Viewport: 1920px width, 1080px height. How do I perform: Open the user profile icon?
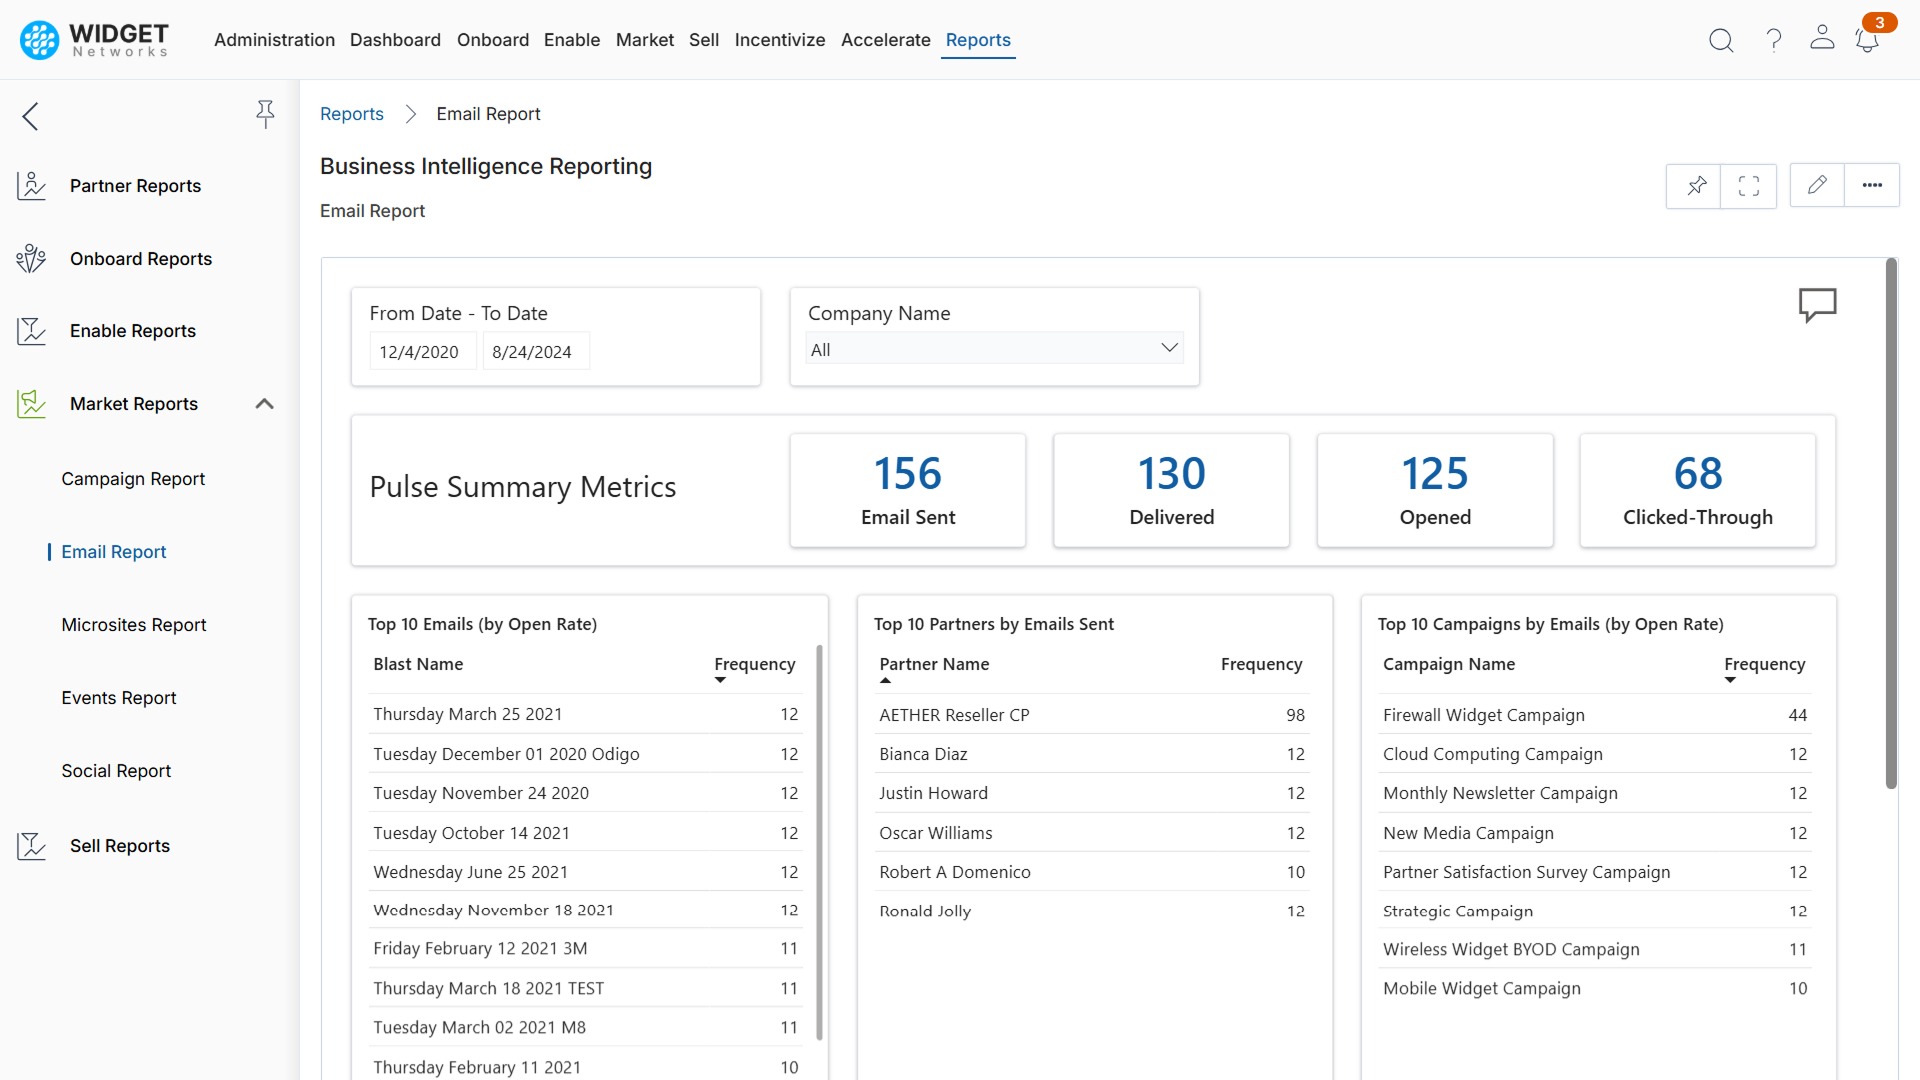[x=1822, y=40]
